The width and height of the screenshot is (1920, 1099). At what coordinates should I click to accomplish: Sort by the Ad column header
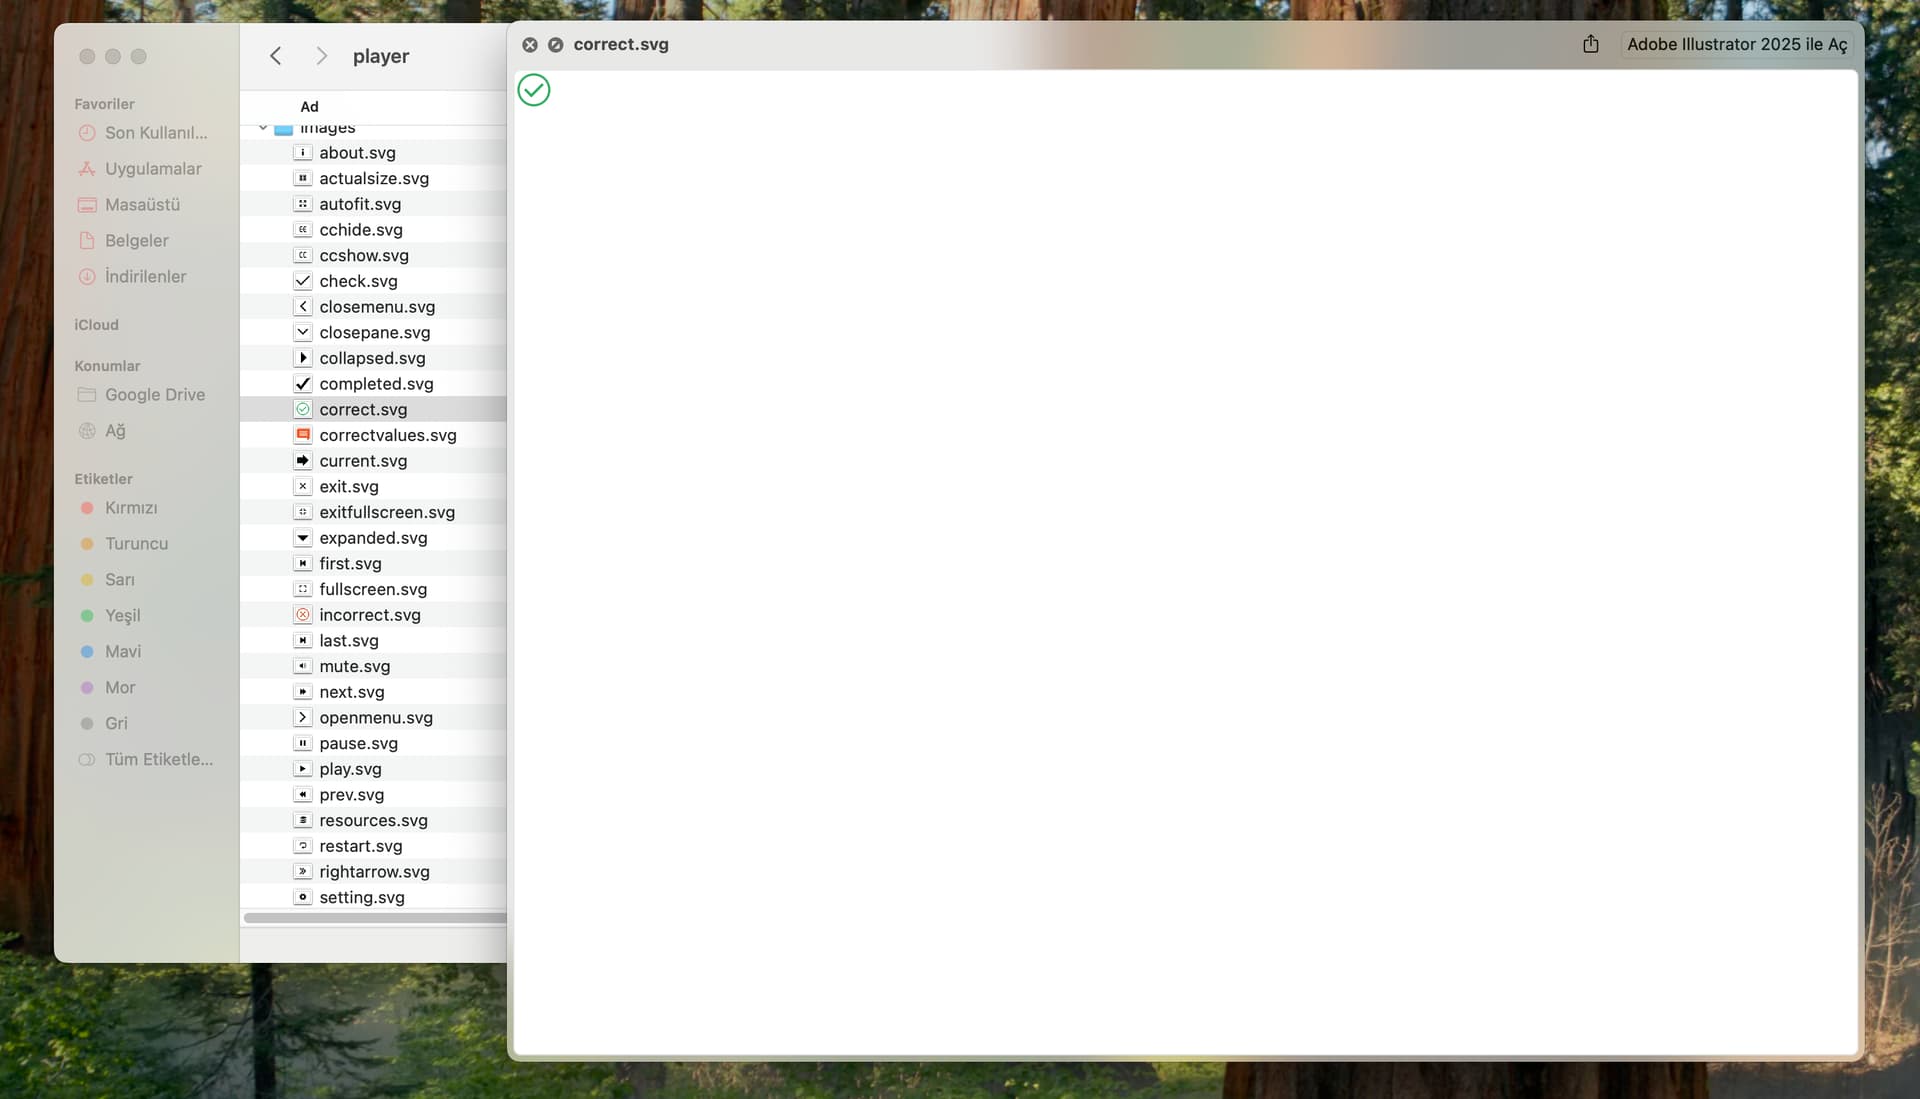[310, 107]
